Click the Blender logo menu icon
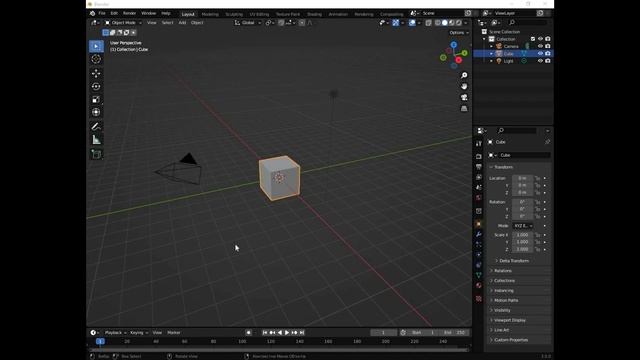This screenshot has height=360, width=640. click(93, 13)
